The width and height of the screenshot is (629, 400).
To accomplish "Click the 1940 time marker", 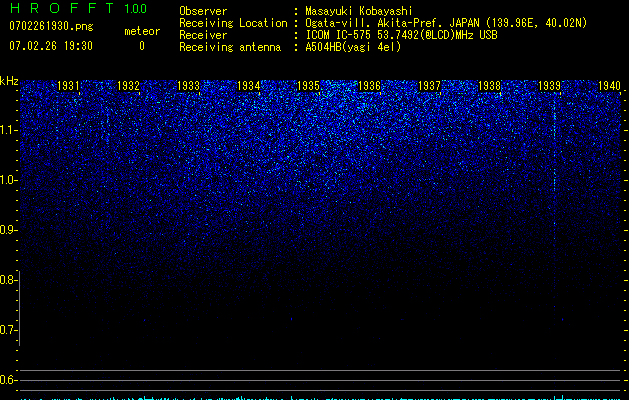I will 610,85.
